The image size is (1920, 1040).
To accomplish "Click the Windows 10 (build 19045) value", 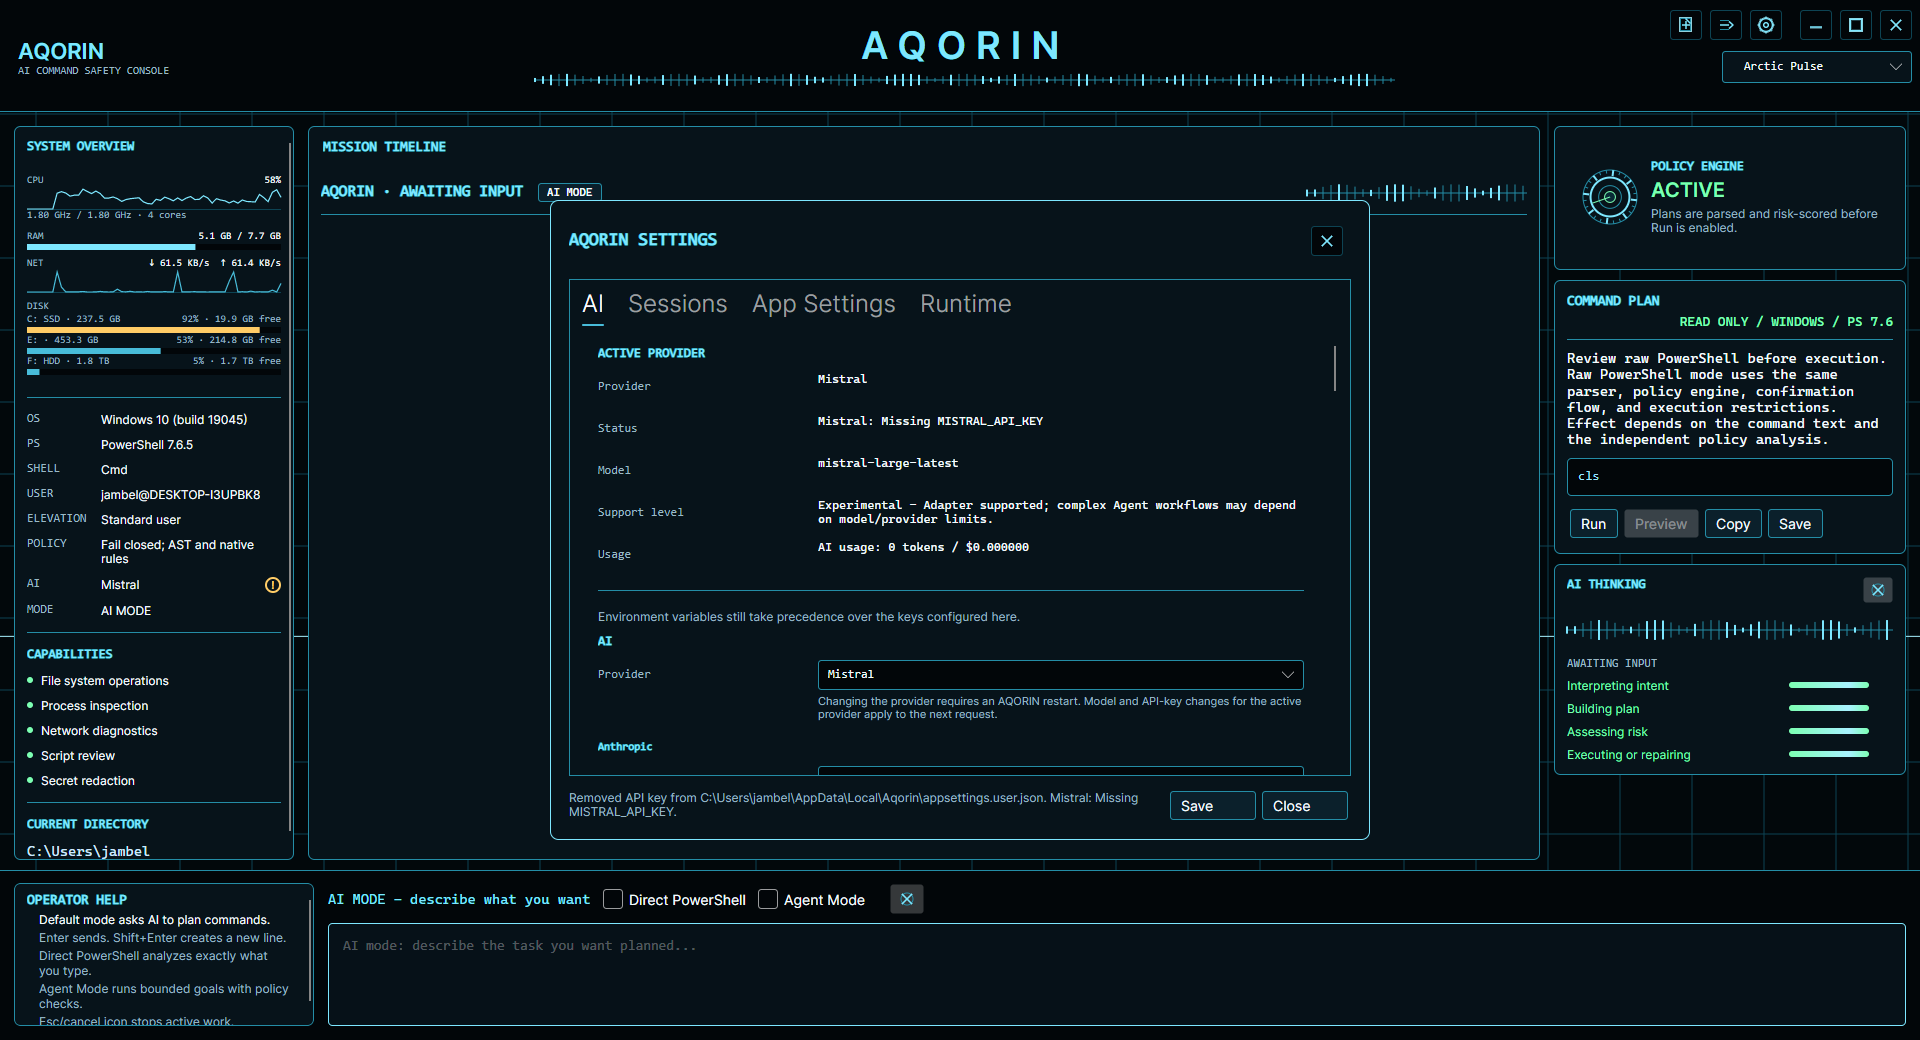I will point(174,420).
